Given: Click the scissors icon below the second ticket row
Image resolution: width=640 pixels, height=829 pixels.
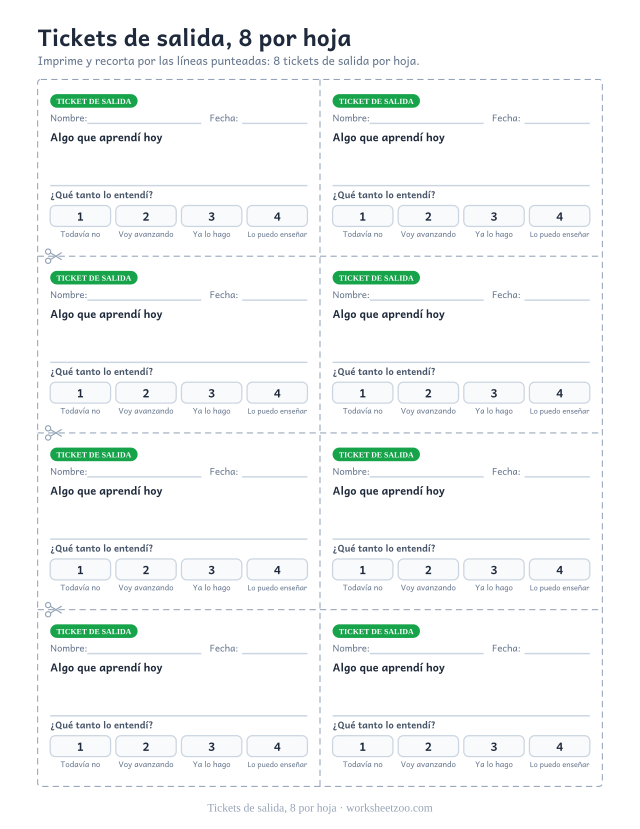Looking at the screenshot, I should (x=53, y=433).
